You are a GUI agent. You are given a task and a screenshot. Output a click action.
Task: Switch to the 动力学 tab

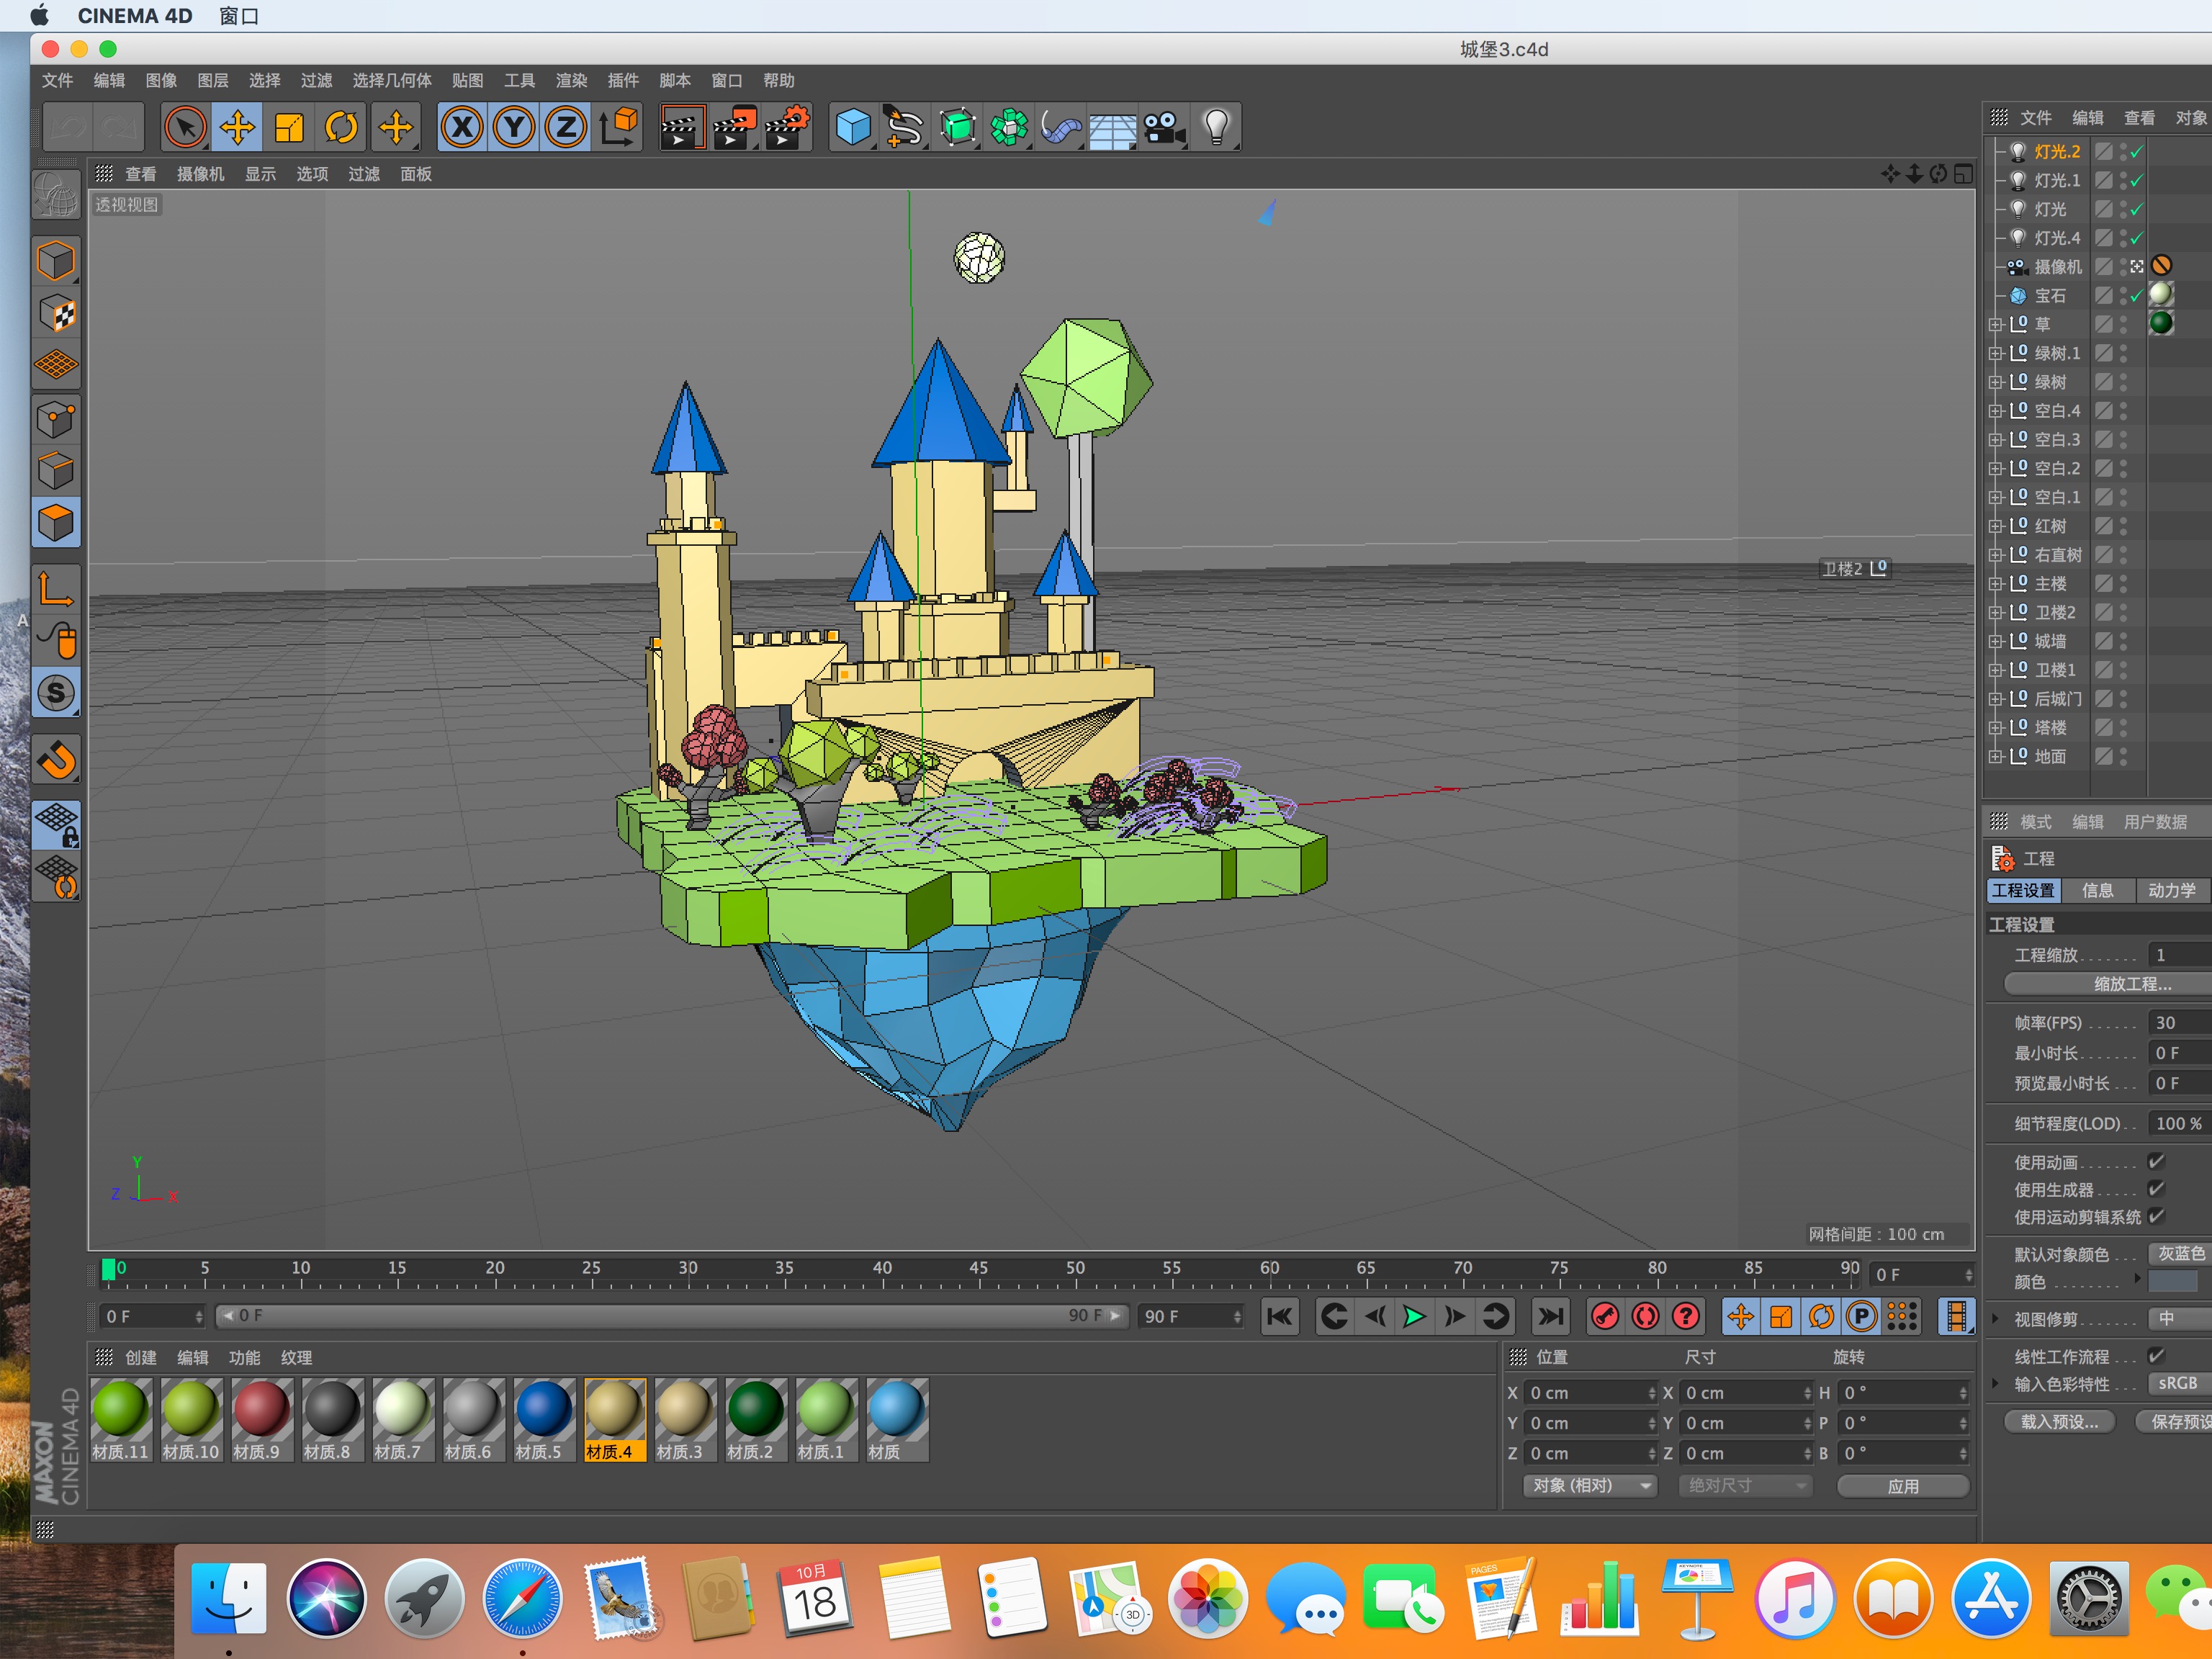click(2171, 890)
